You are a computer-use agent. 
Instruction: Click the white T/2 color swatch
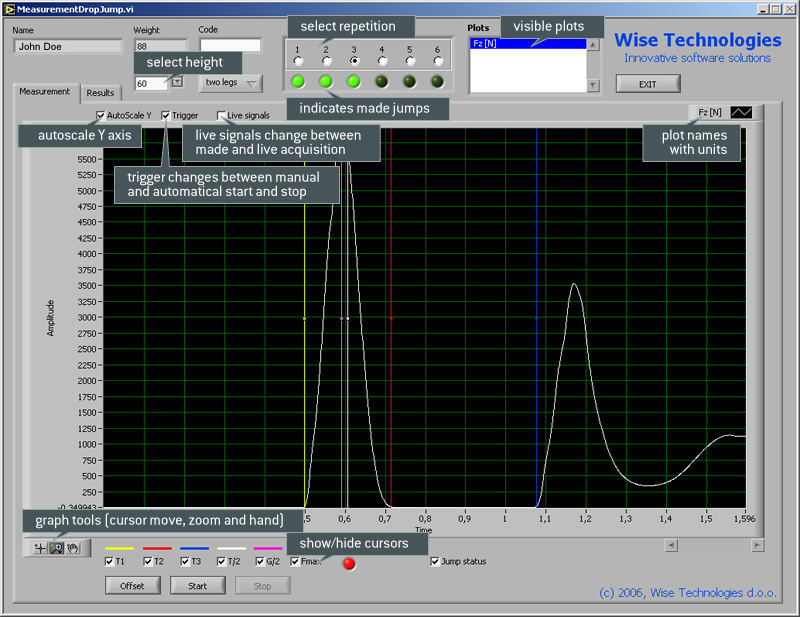point(232,549)
